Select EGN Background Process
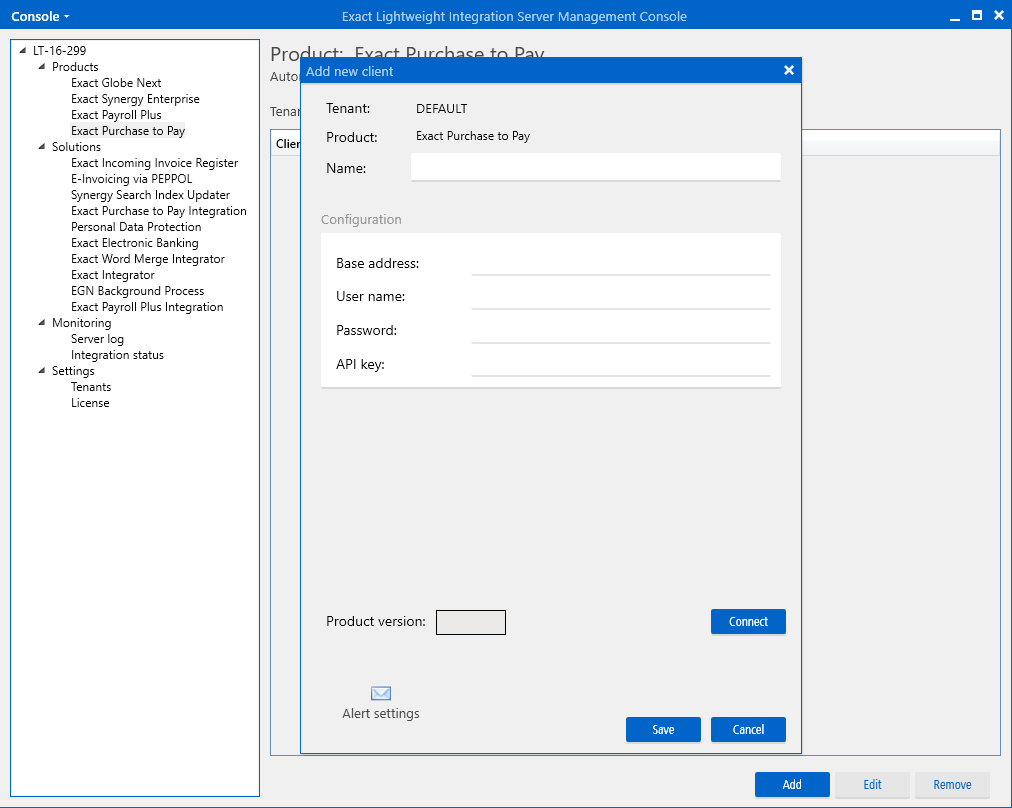The height and width of the screenshot is (808, 1012). [x=137, y=291]
